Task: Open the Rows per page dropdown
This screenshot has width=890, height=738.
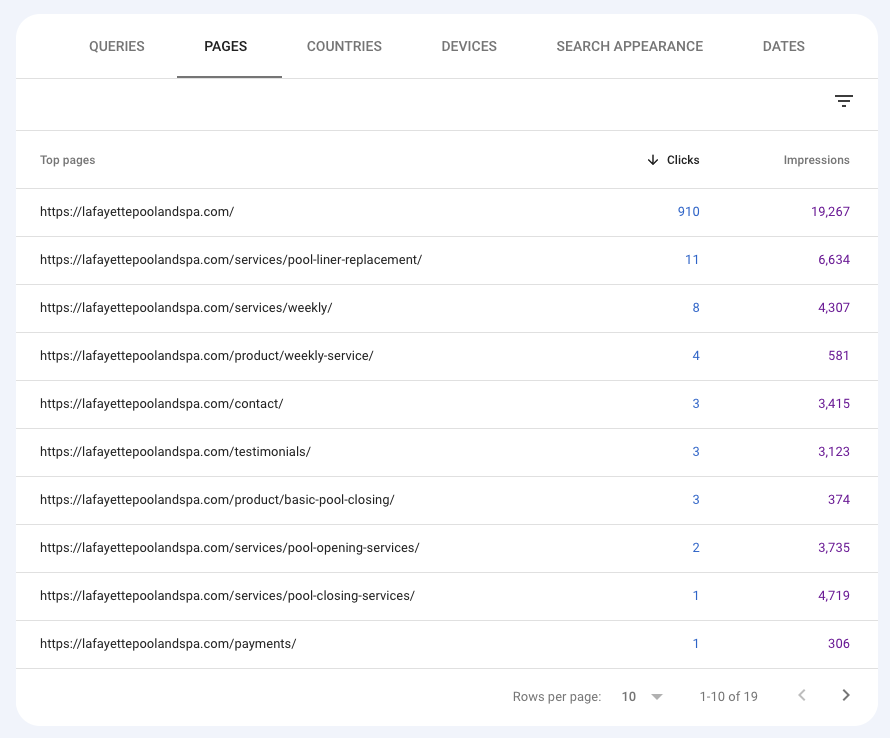Action: [x=642, y=697]
